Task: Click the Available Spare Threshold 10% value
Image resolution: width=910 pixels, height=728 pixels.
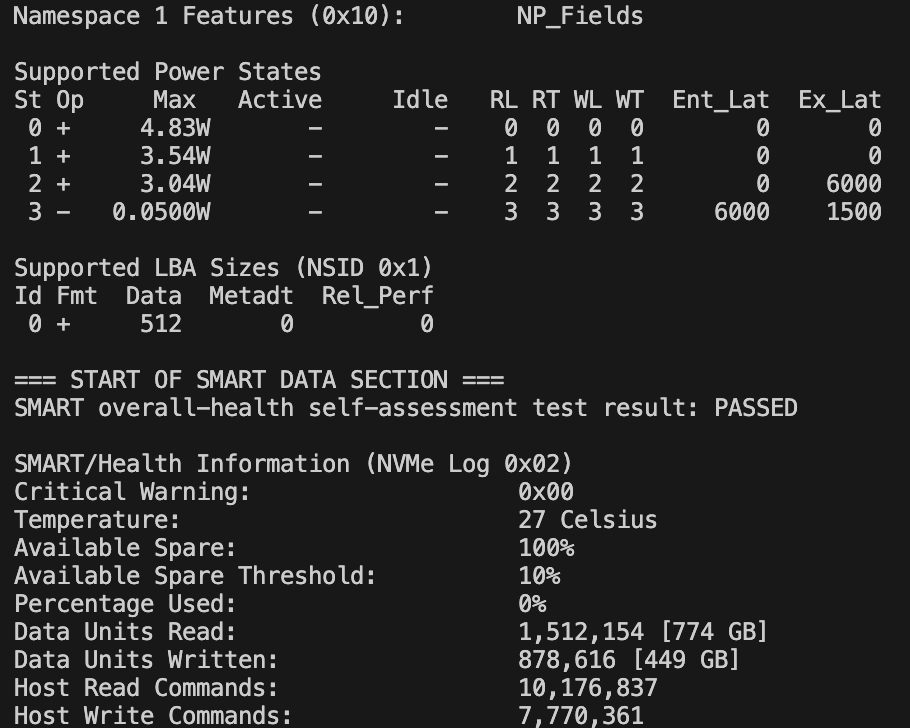Action: [538, 576]
